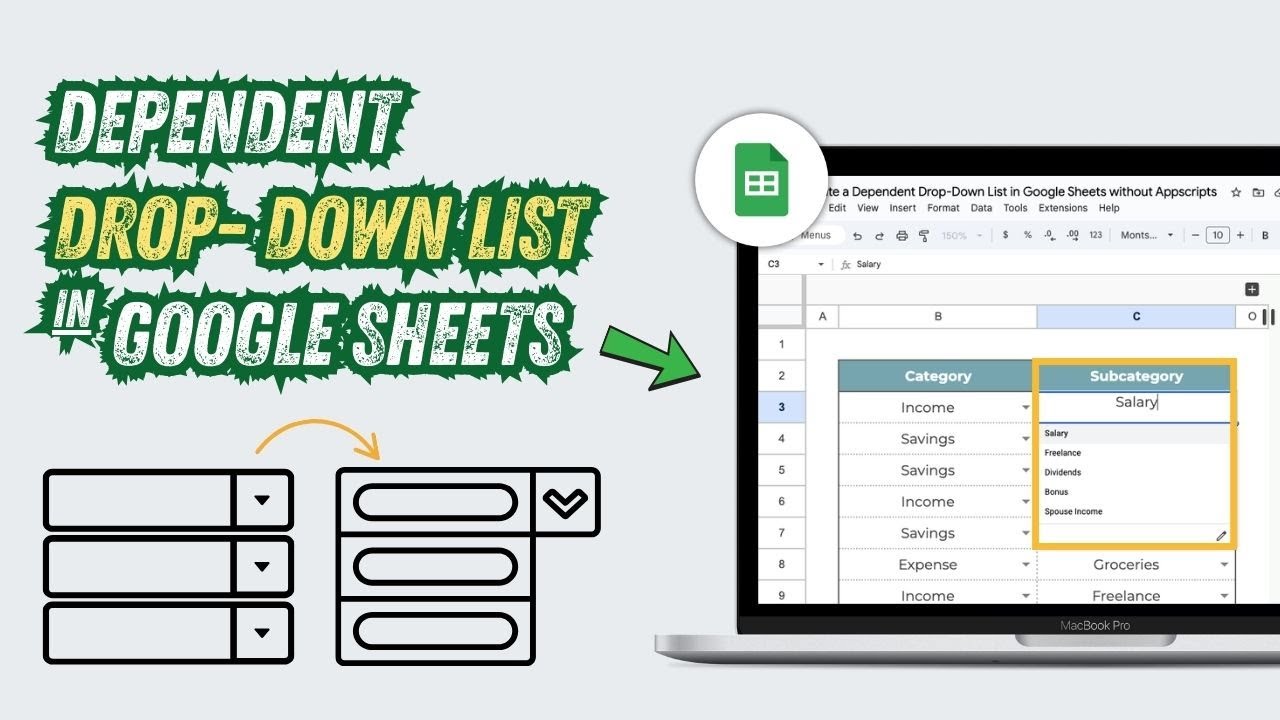Select the Paint format tool
This screenshot has width=1280, height=720.
[923, 236]
